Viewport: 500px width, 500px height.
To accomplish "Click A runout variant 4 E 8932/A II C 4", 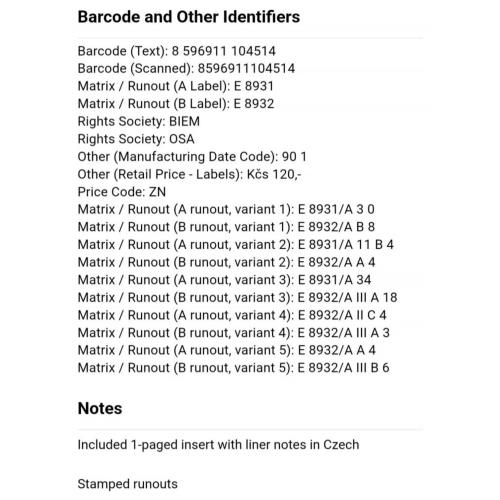I will click(232, 315).
